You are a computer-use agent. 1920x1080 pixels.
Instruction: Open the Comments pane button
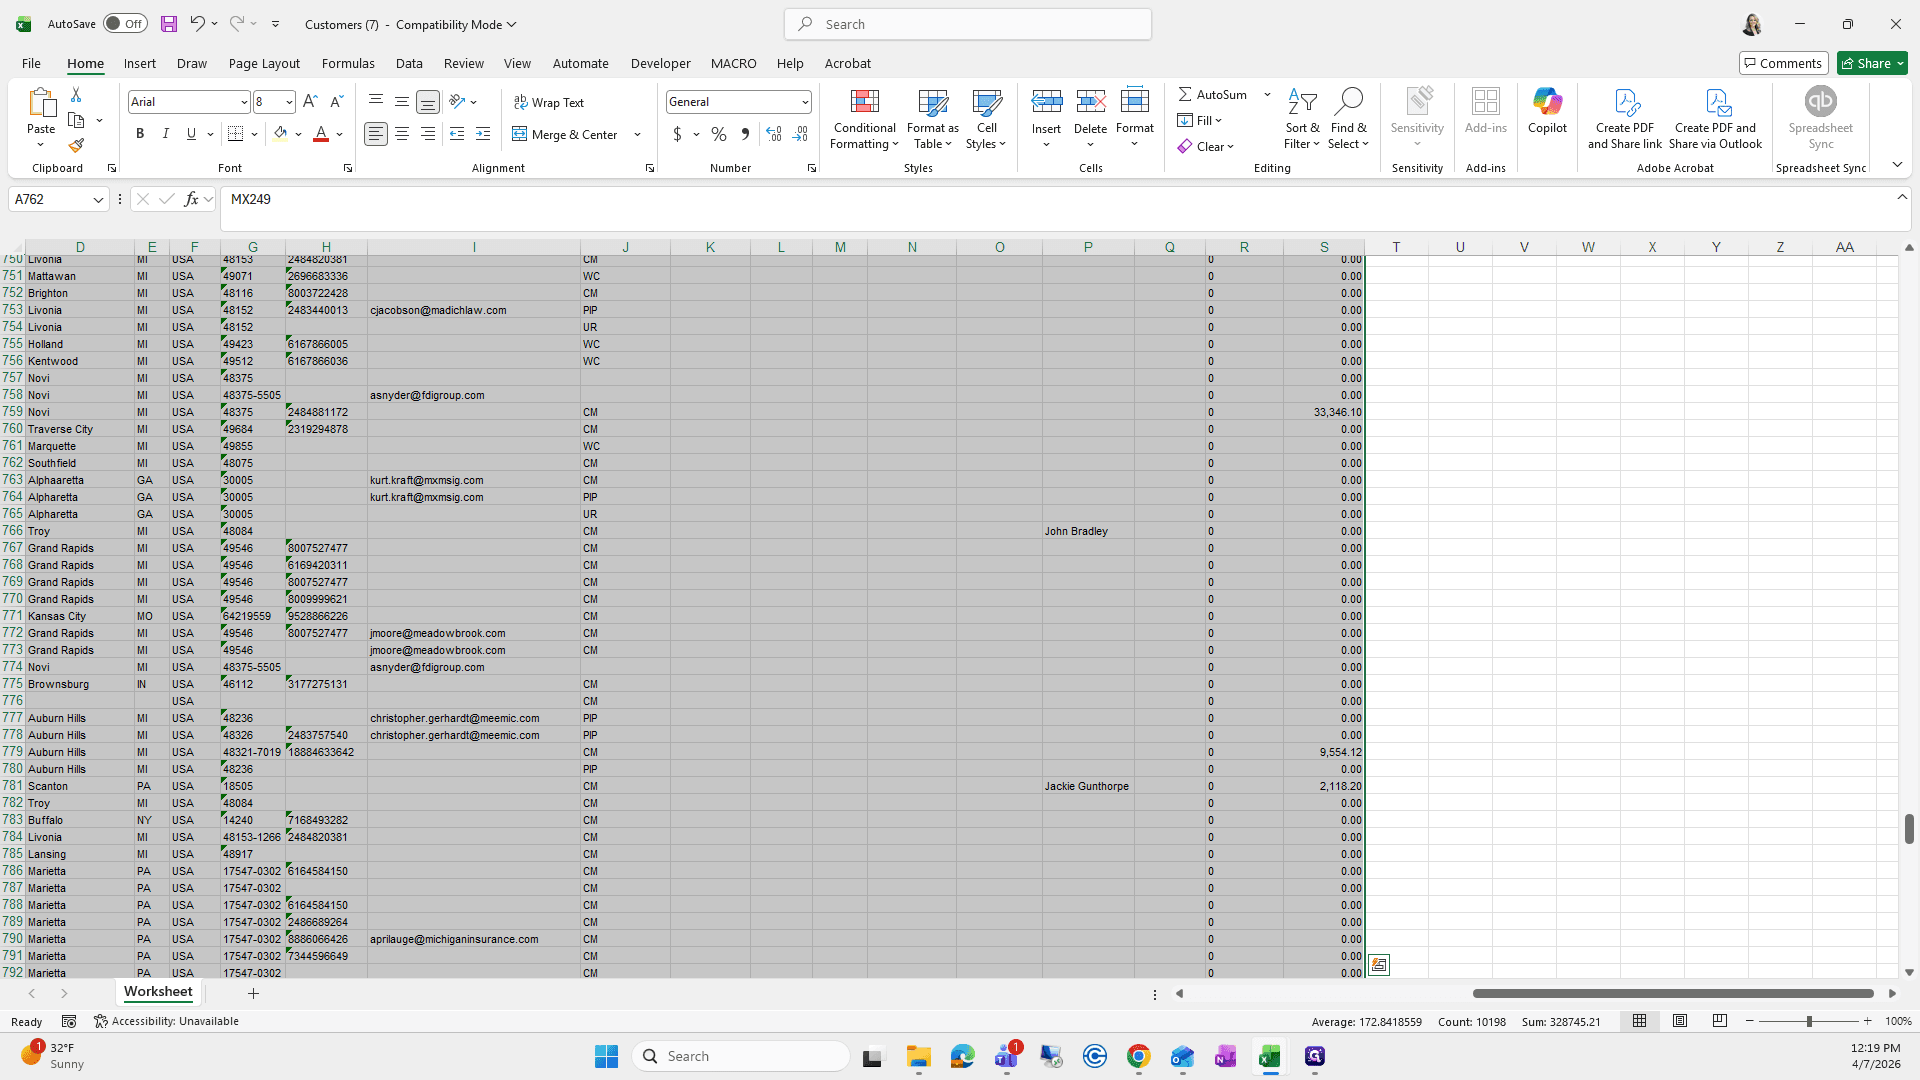[1784, 63]
